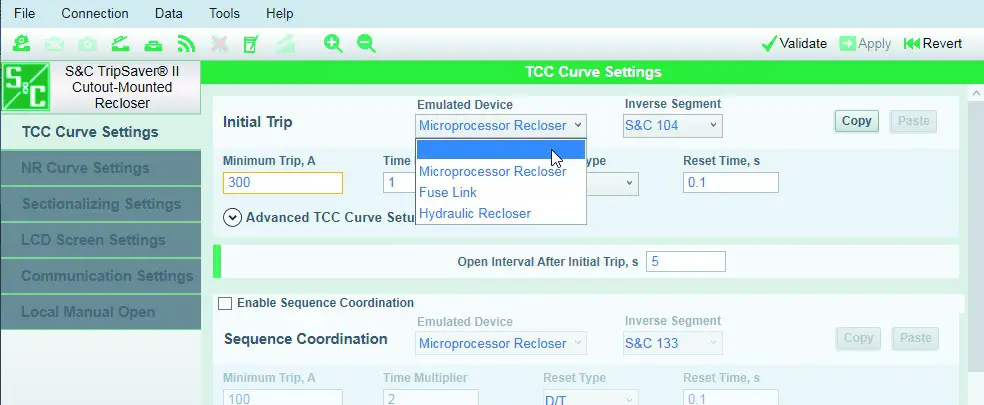Go to the Communication Settings tab

click(x=100, y=276)
